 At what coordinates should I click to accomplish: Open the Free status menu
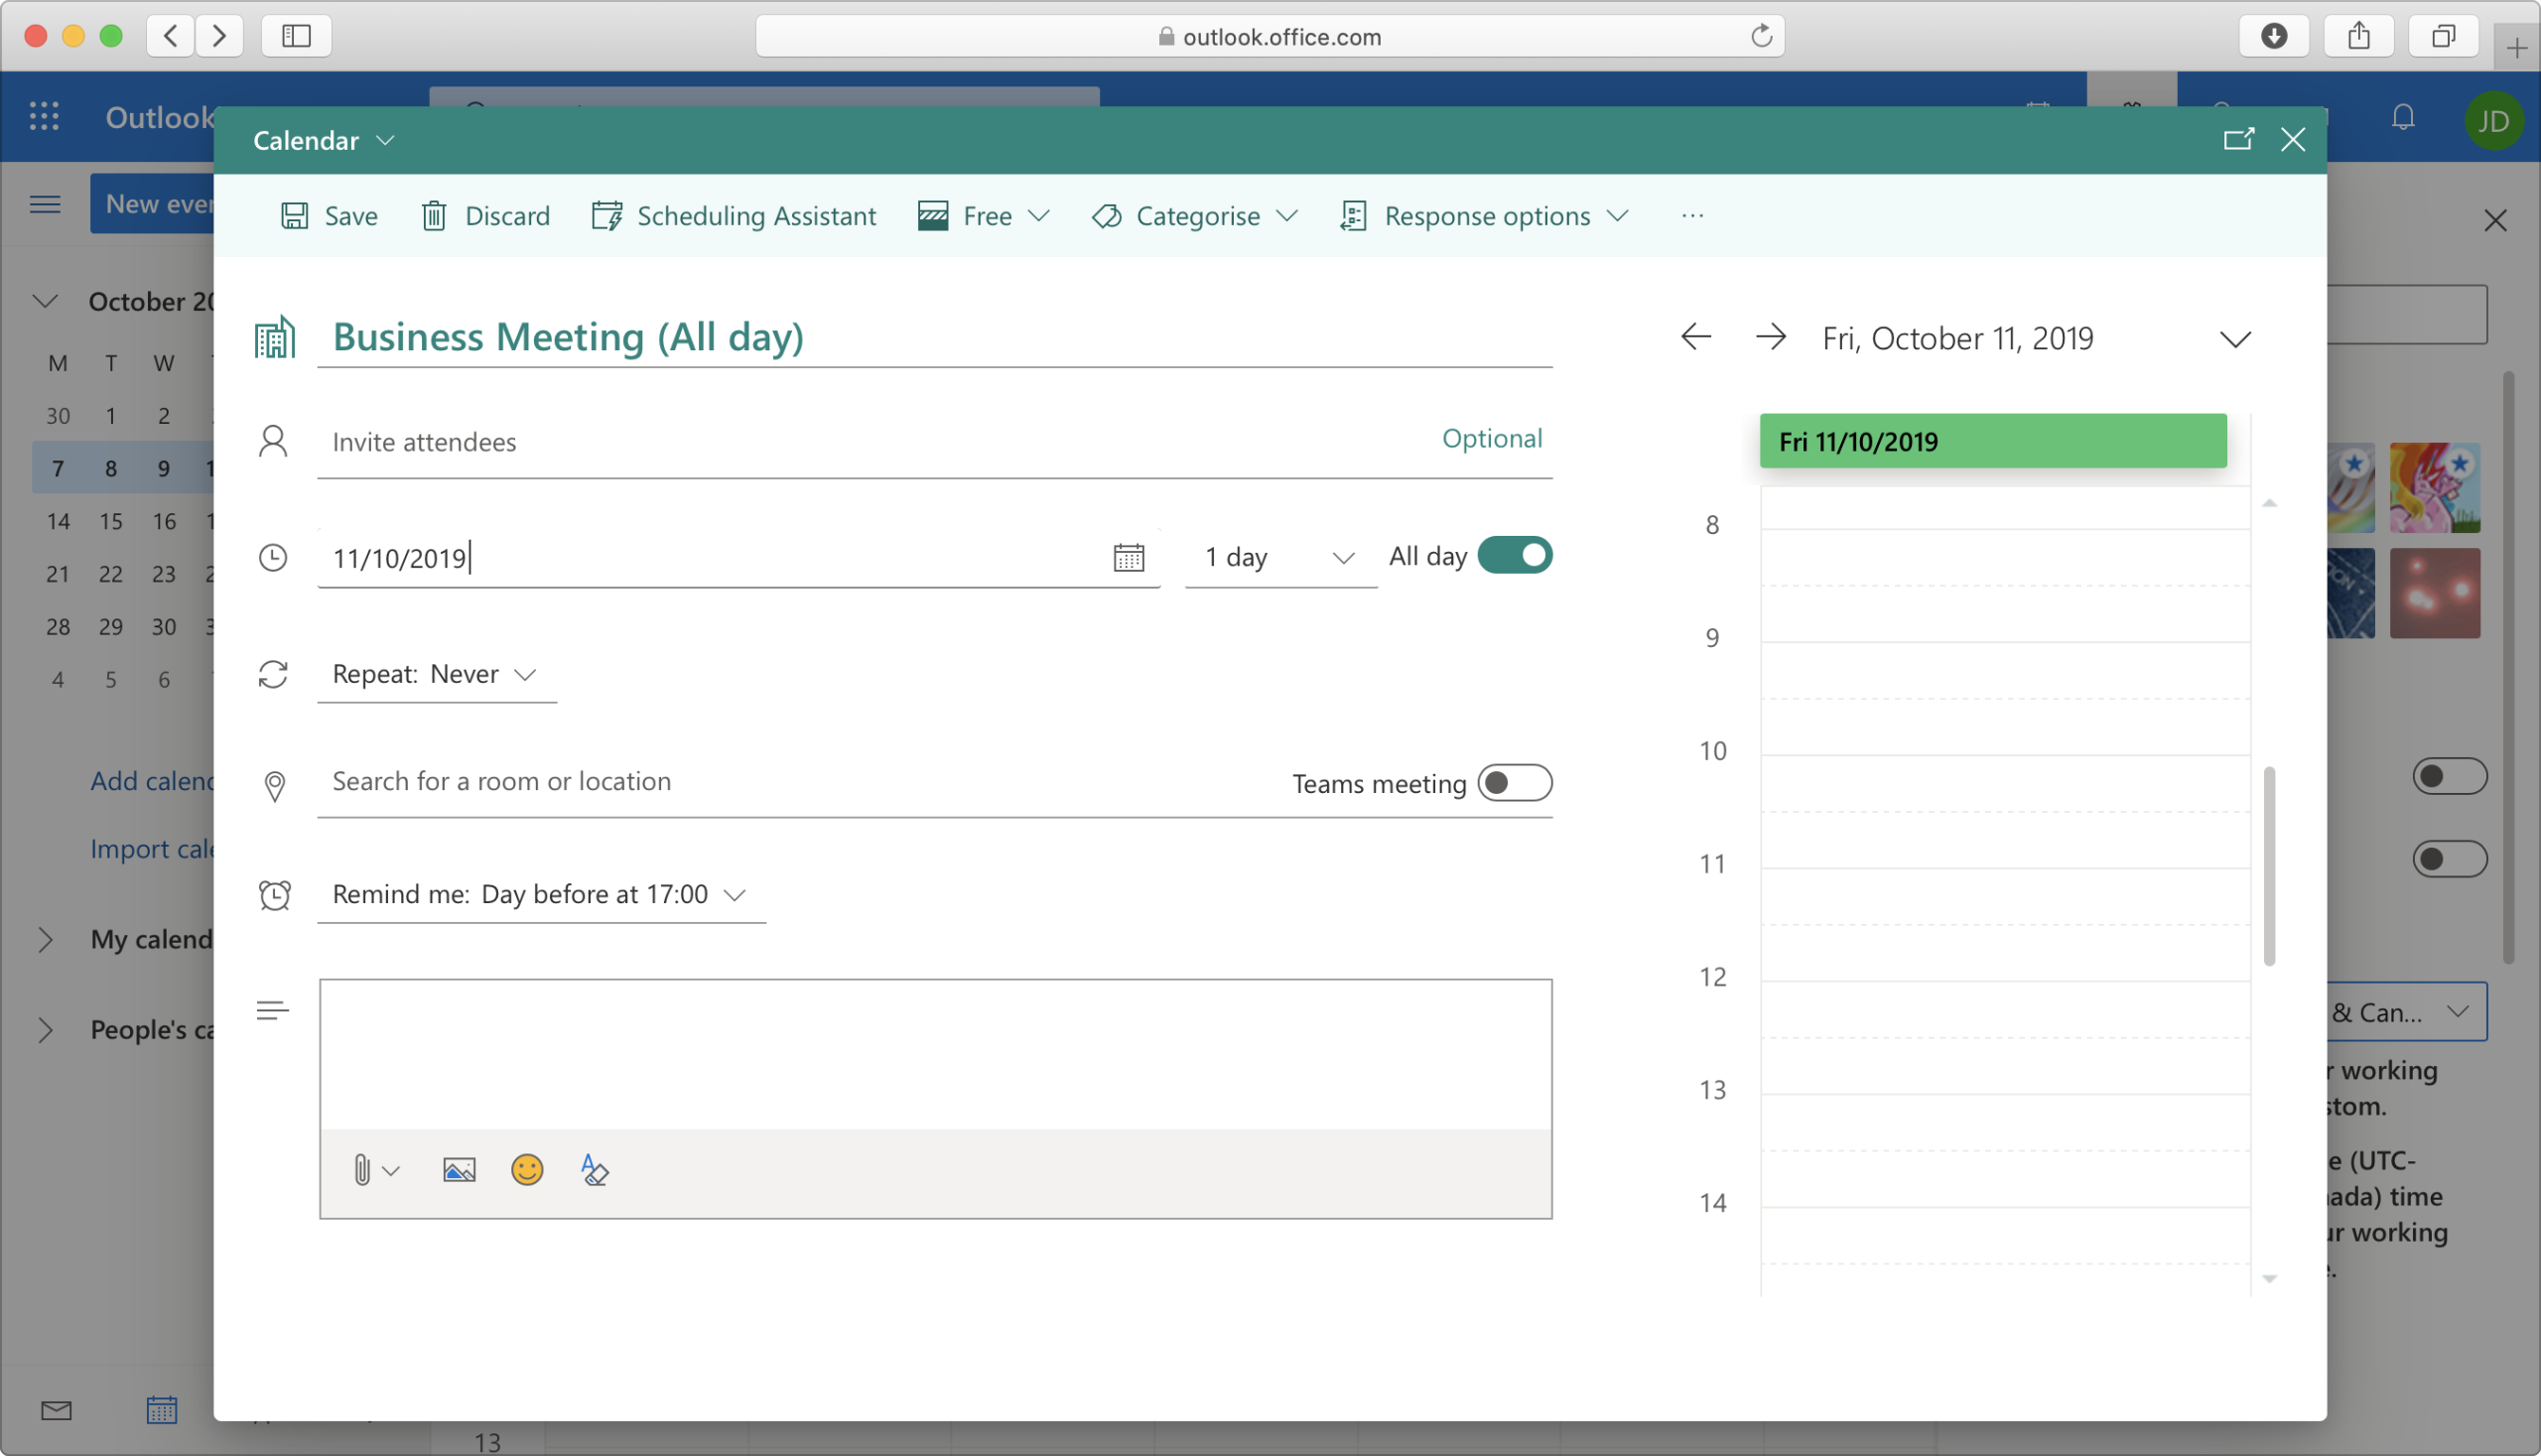tap(984, 216)
